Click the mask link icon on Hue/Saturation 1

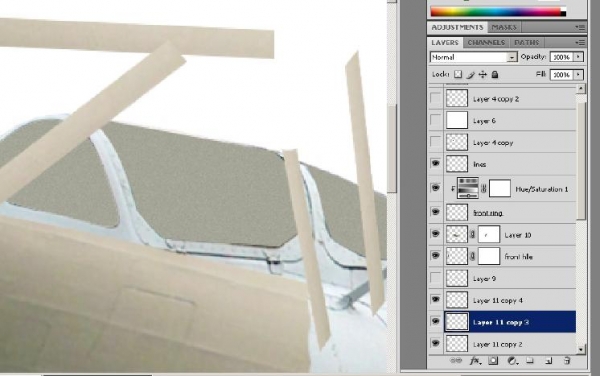point(484,189)
